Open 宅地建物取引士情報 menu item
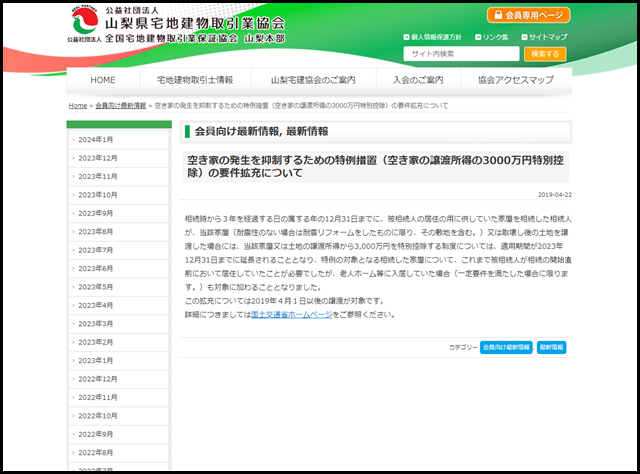The width and height of the screenshot is (640, 474). pyautogui.click(x=195, y=80)
